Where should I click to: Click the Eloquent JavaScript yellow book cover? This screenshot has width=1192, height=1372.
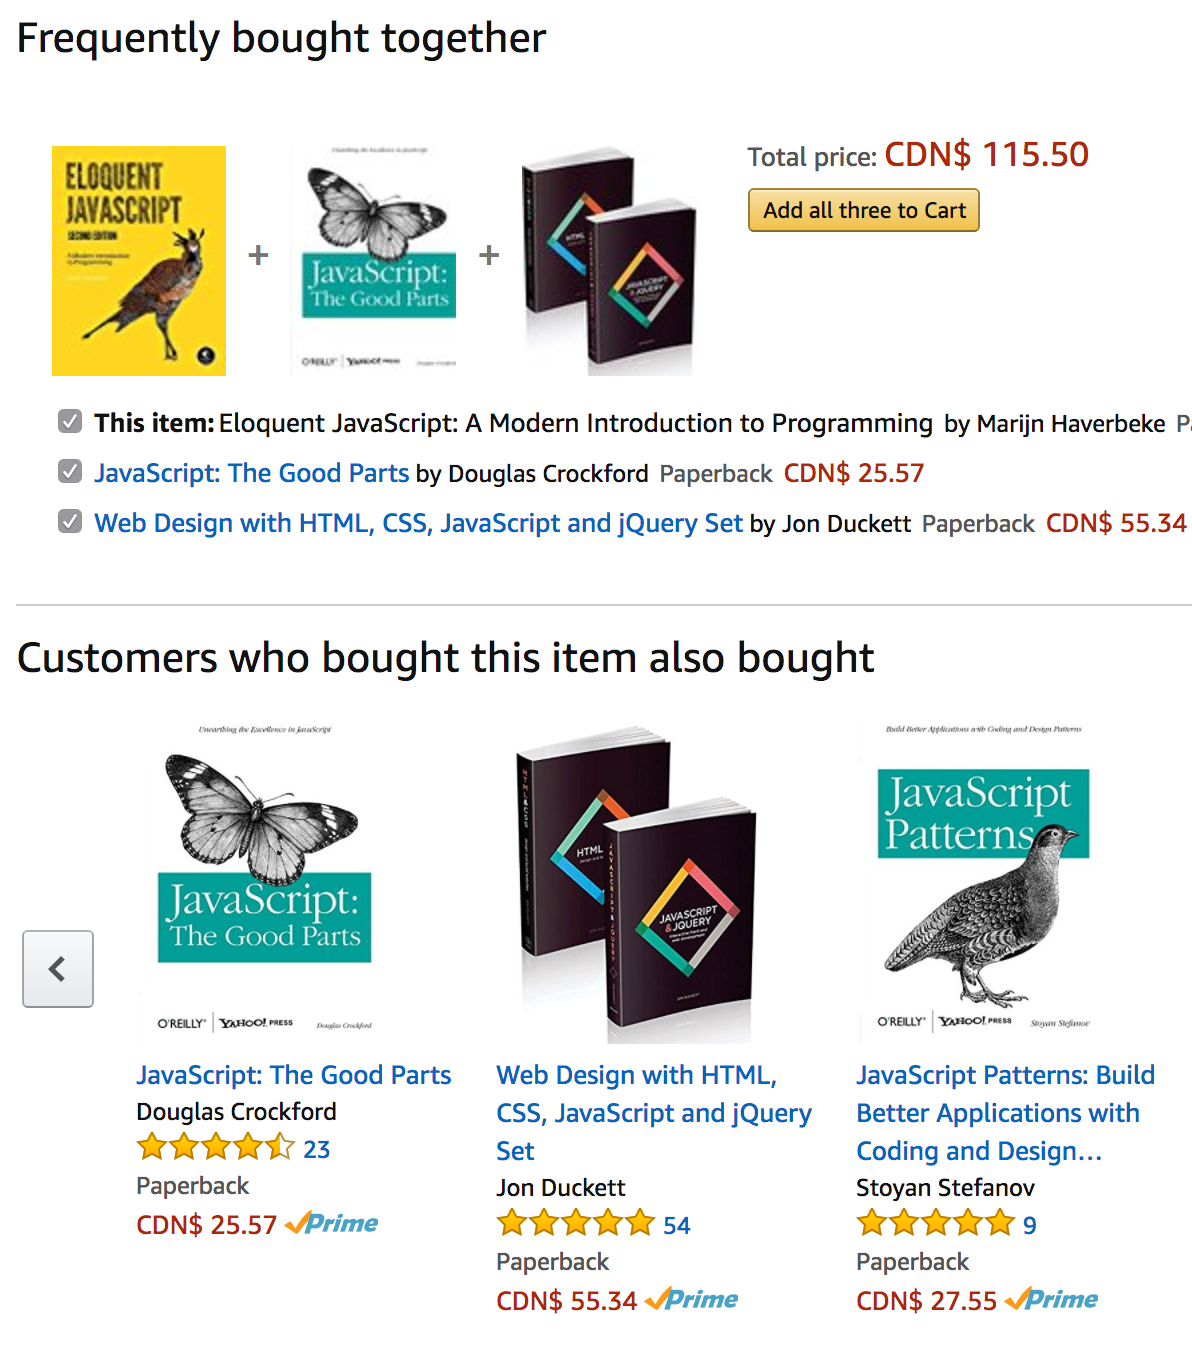[139, 261]
